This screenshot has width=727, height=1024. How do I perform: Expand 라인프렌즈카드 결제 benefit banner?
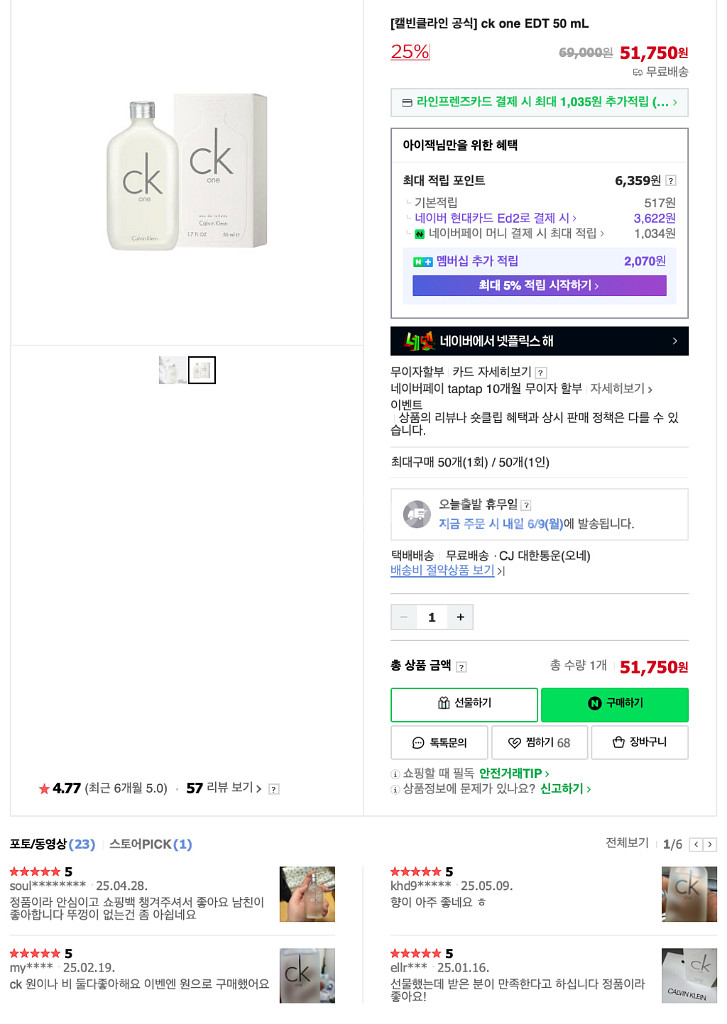pos(539,102)
